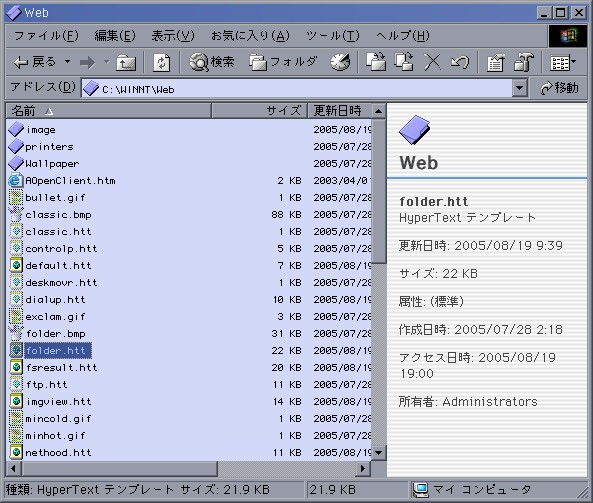
Task: Click the Move To folder icon
Action: [x=376, y=62]
